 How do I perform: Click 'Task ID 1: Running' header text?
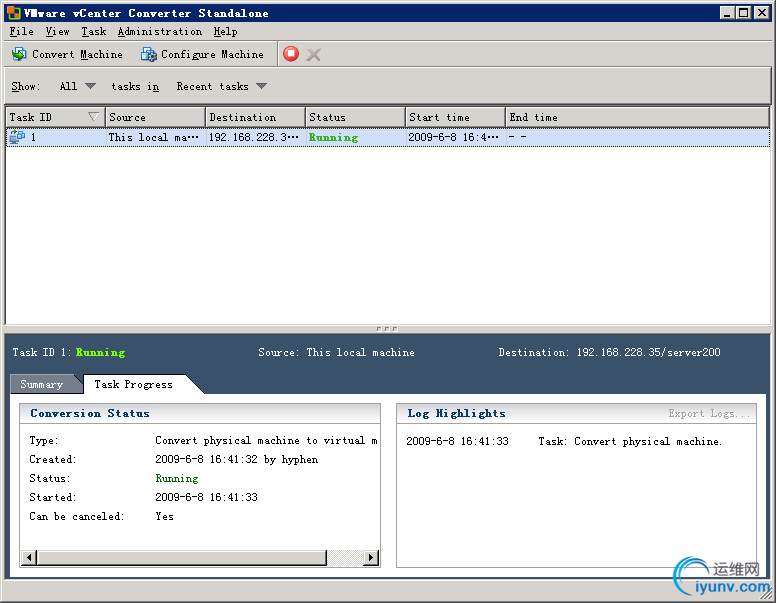[69, 352]
